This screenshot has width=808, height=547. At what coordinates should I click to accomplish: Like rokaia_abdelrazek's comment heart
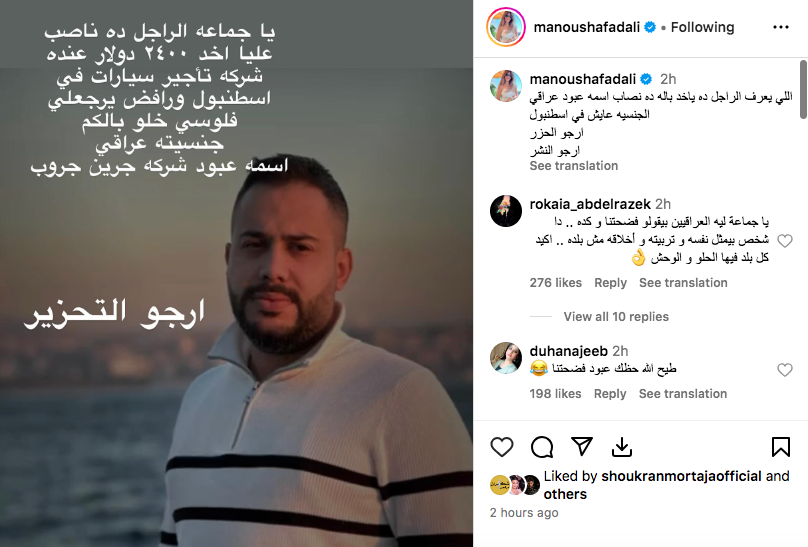point(784,241)
